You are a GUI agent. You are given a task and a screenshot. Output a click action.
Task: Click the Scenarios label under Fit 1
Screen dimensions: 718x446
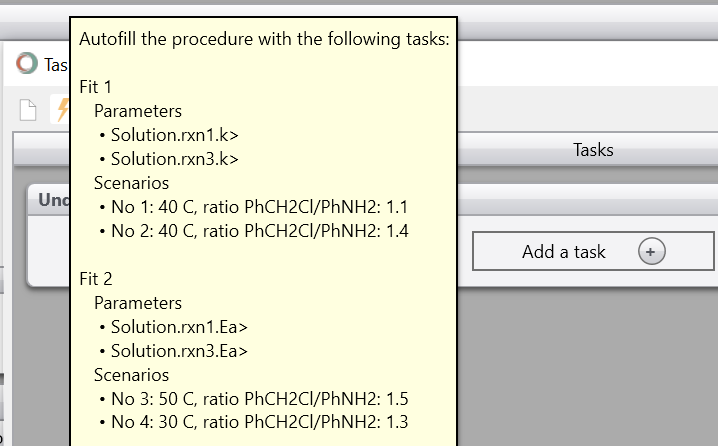pyautogui.click(x=131, y=182)
